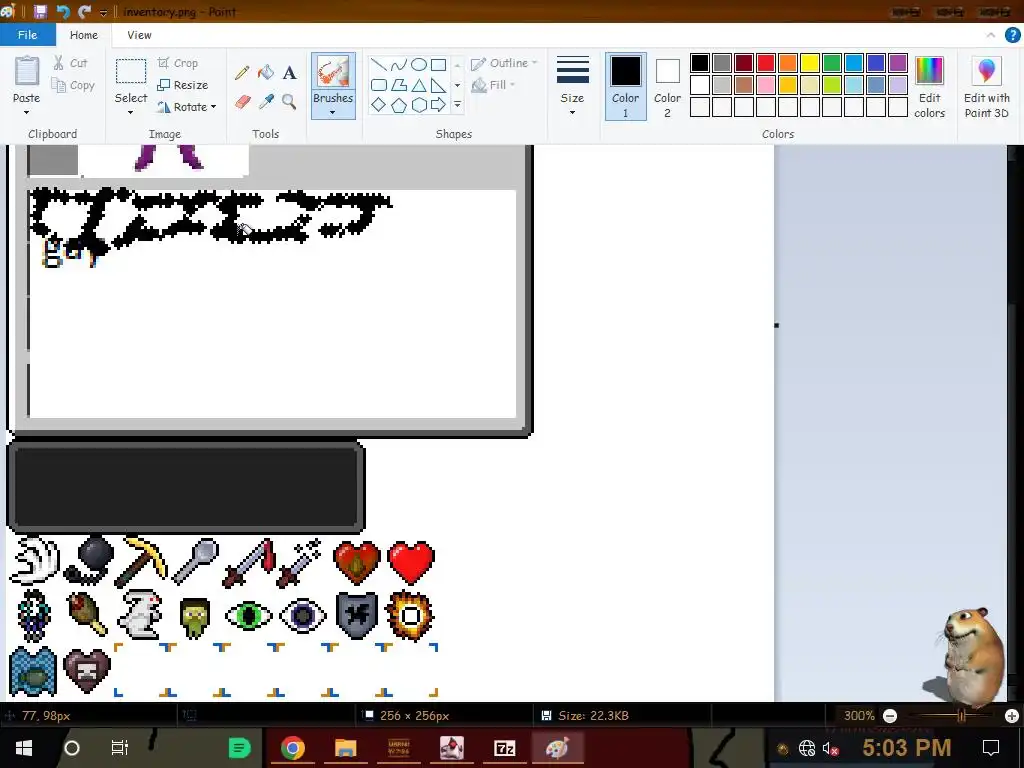Open Edit with Paint 3D
The width and height of the screenshot is (1024, 768).
click(987, 87)
